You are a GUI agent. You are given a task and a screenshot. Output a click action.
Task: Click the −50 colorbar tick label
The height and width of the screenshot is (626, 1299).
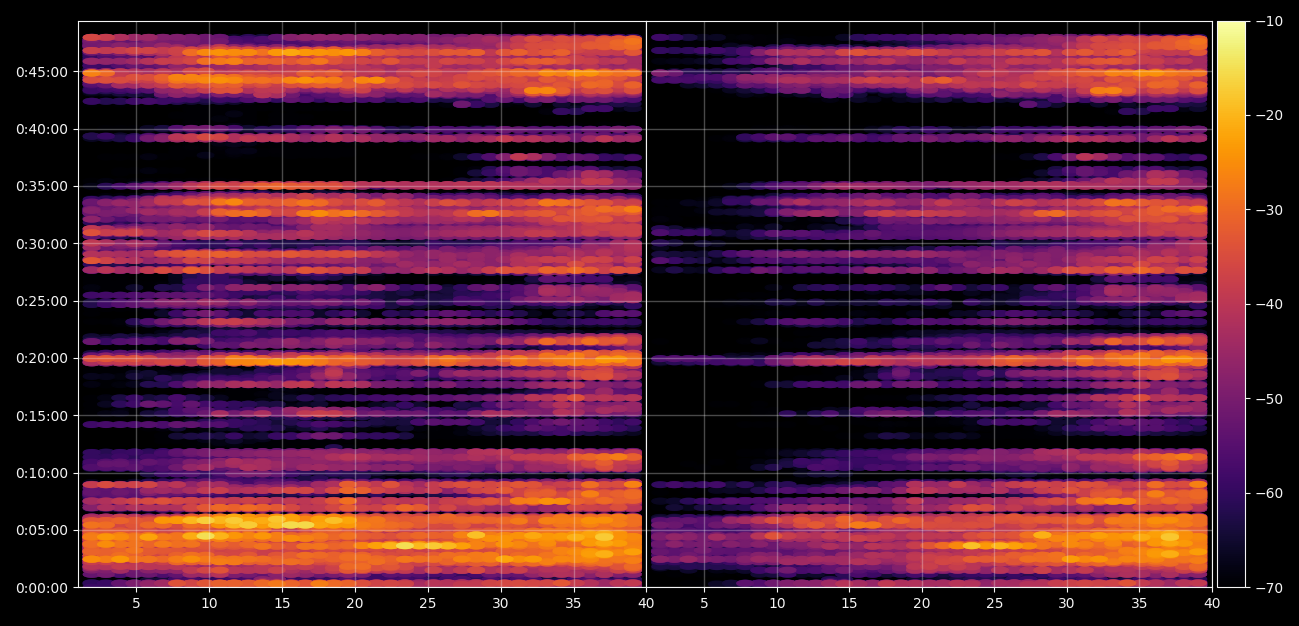(x=1268, y=399)
